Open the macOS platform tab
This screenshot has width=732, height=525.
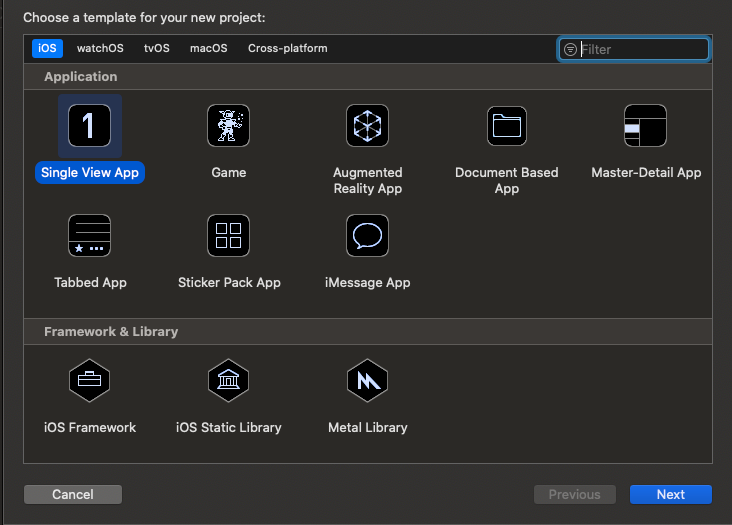pos(209,48)
